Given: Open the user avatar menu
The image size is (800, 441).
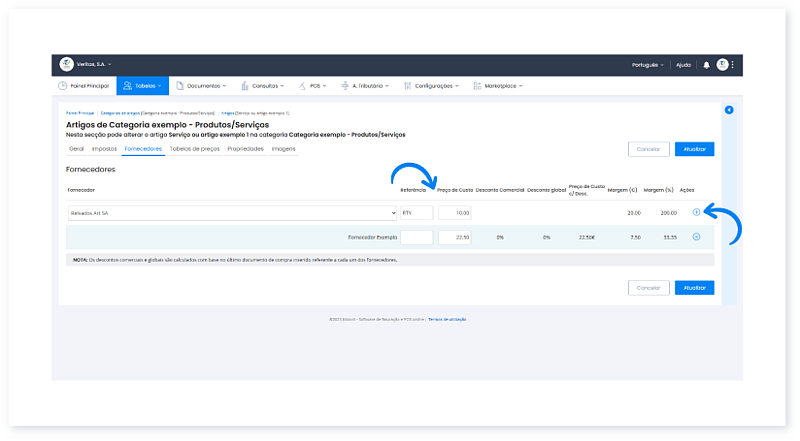Looking at the screenshot, I should coord(722,64).
